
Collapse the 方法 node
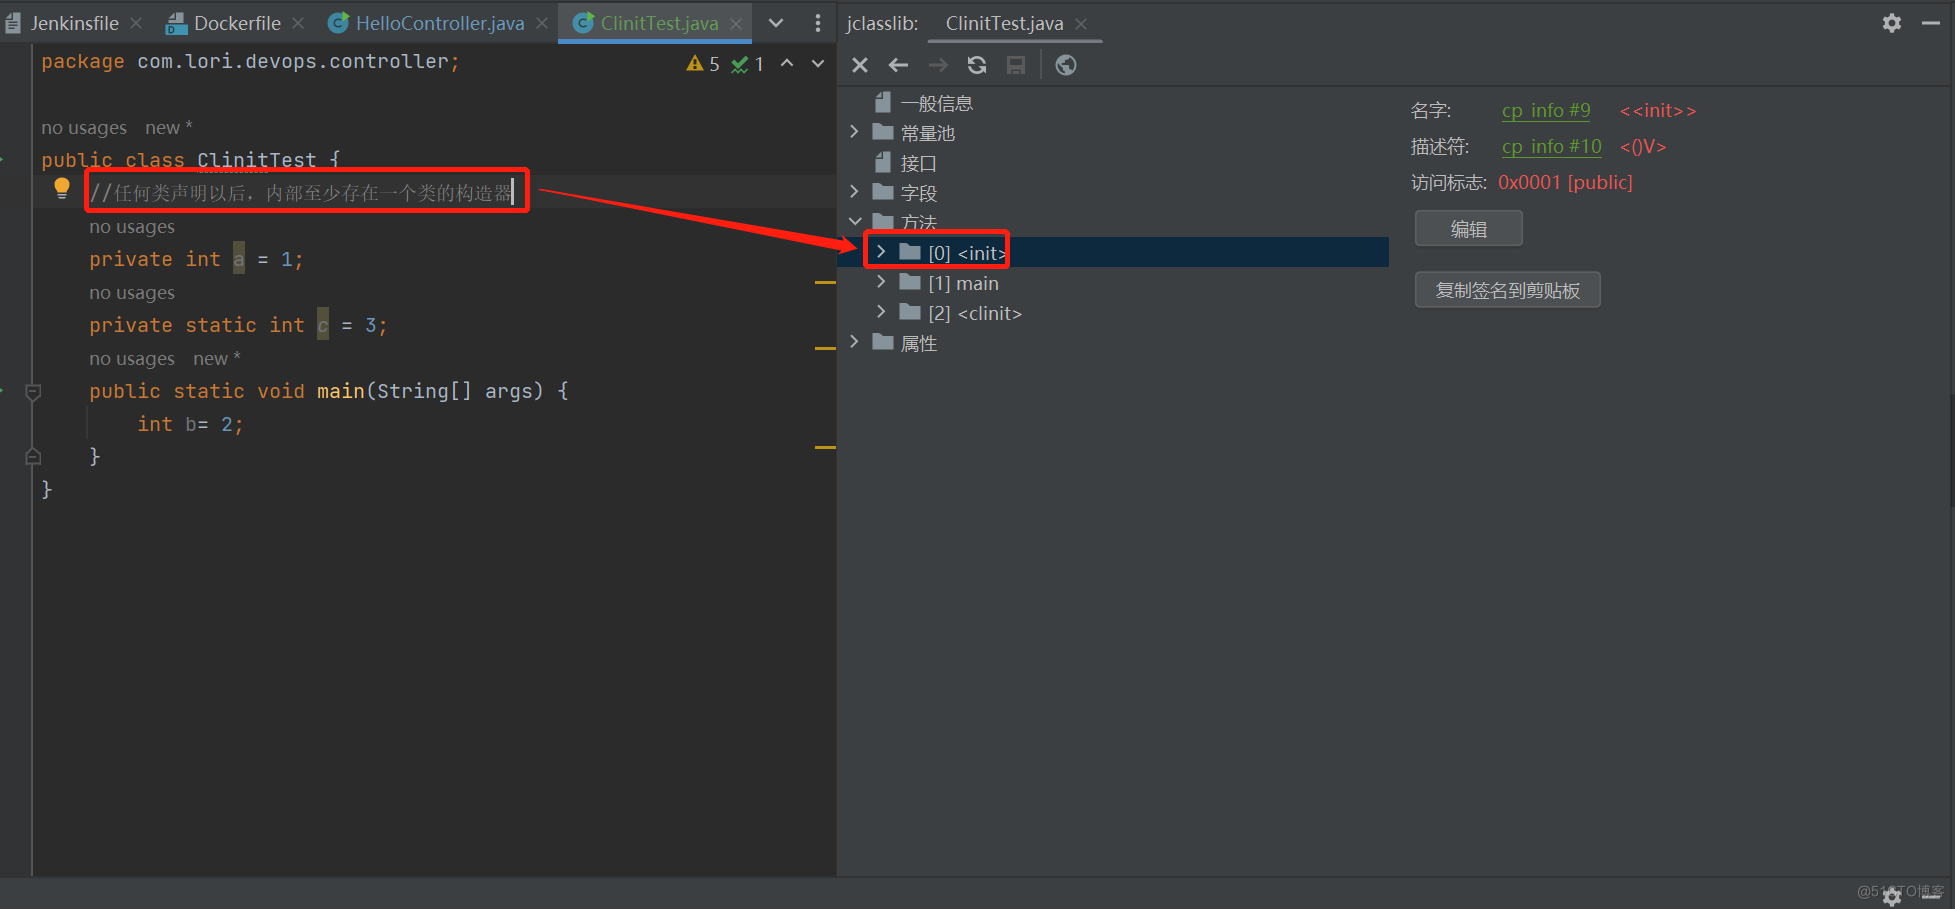[x=855, y=221]
